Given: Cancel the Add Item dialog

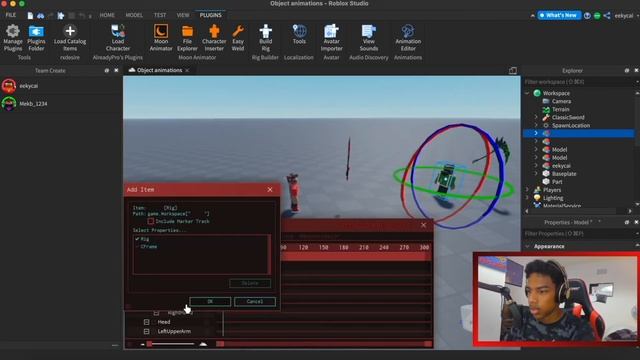Looking at the screenshot, I should tap(255, 301).
